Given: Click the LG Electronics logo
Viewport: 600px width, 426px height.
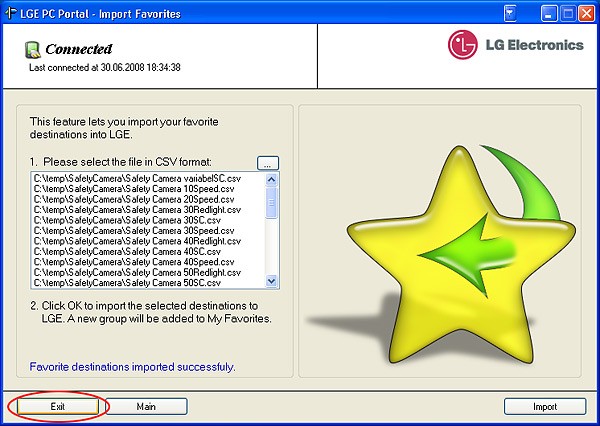Looking at the screenshot, I should click(x=515, y=45).
